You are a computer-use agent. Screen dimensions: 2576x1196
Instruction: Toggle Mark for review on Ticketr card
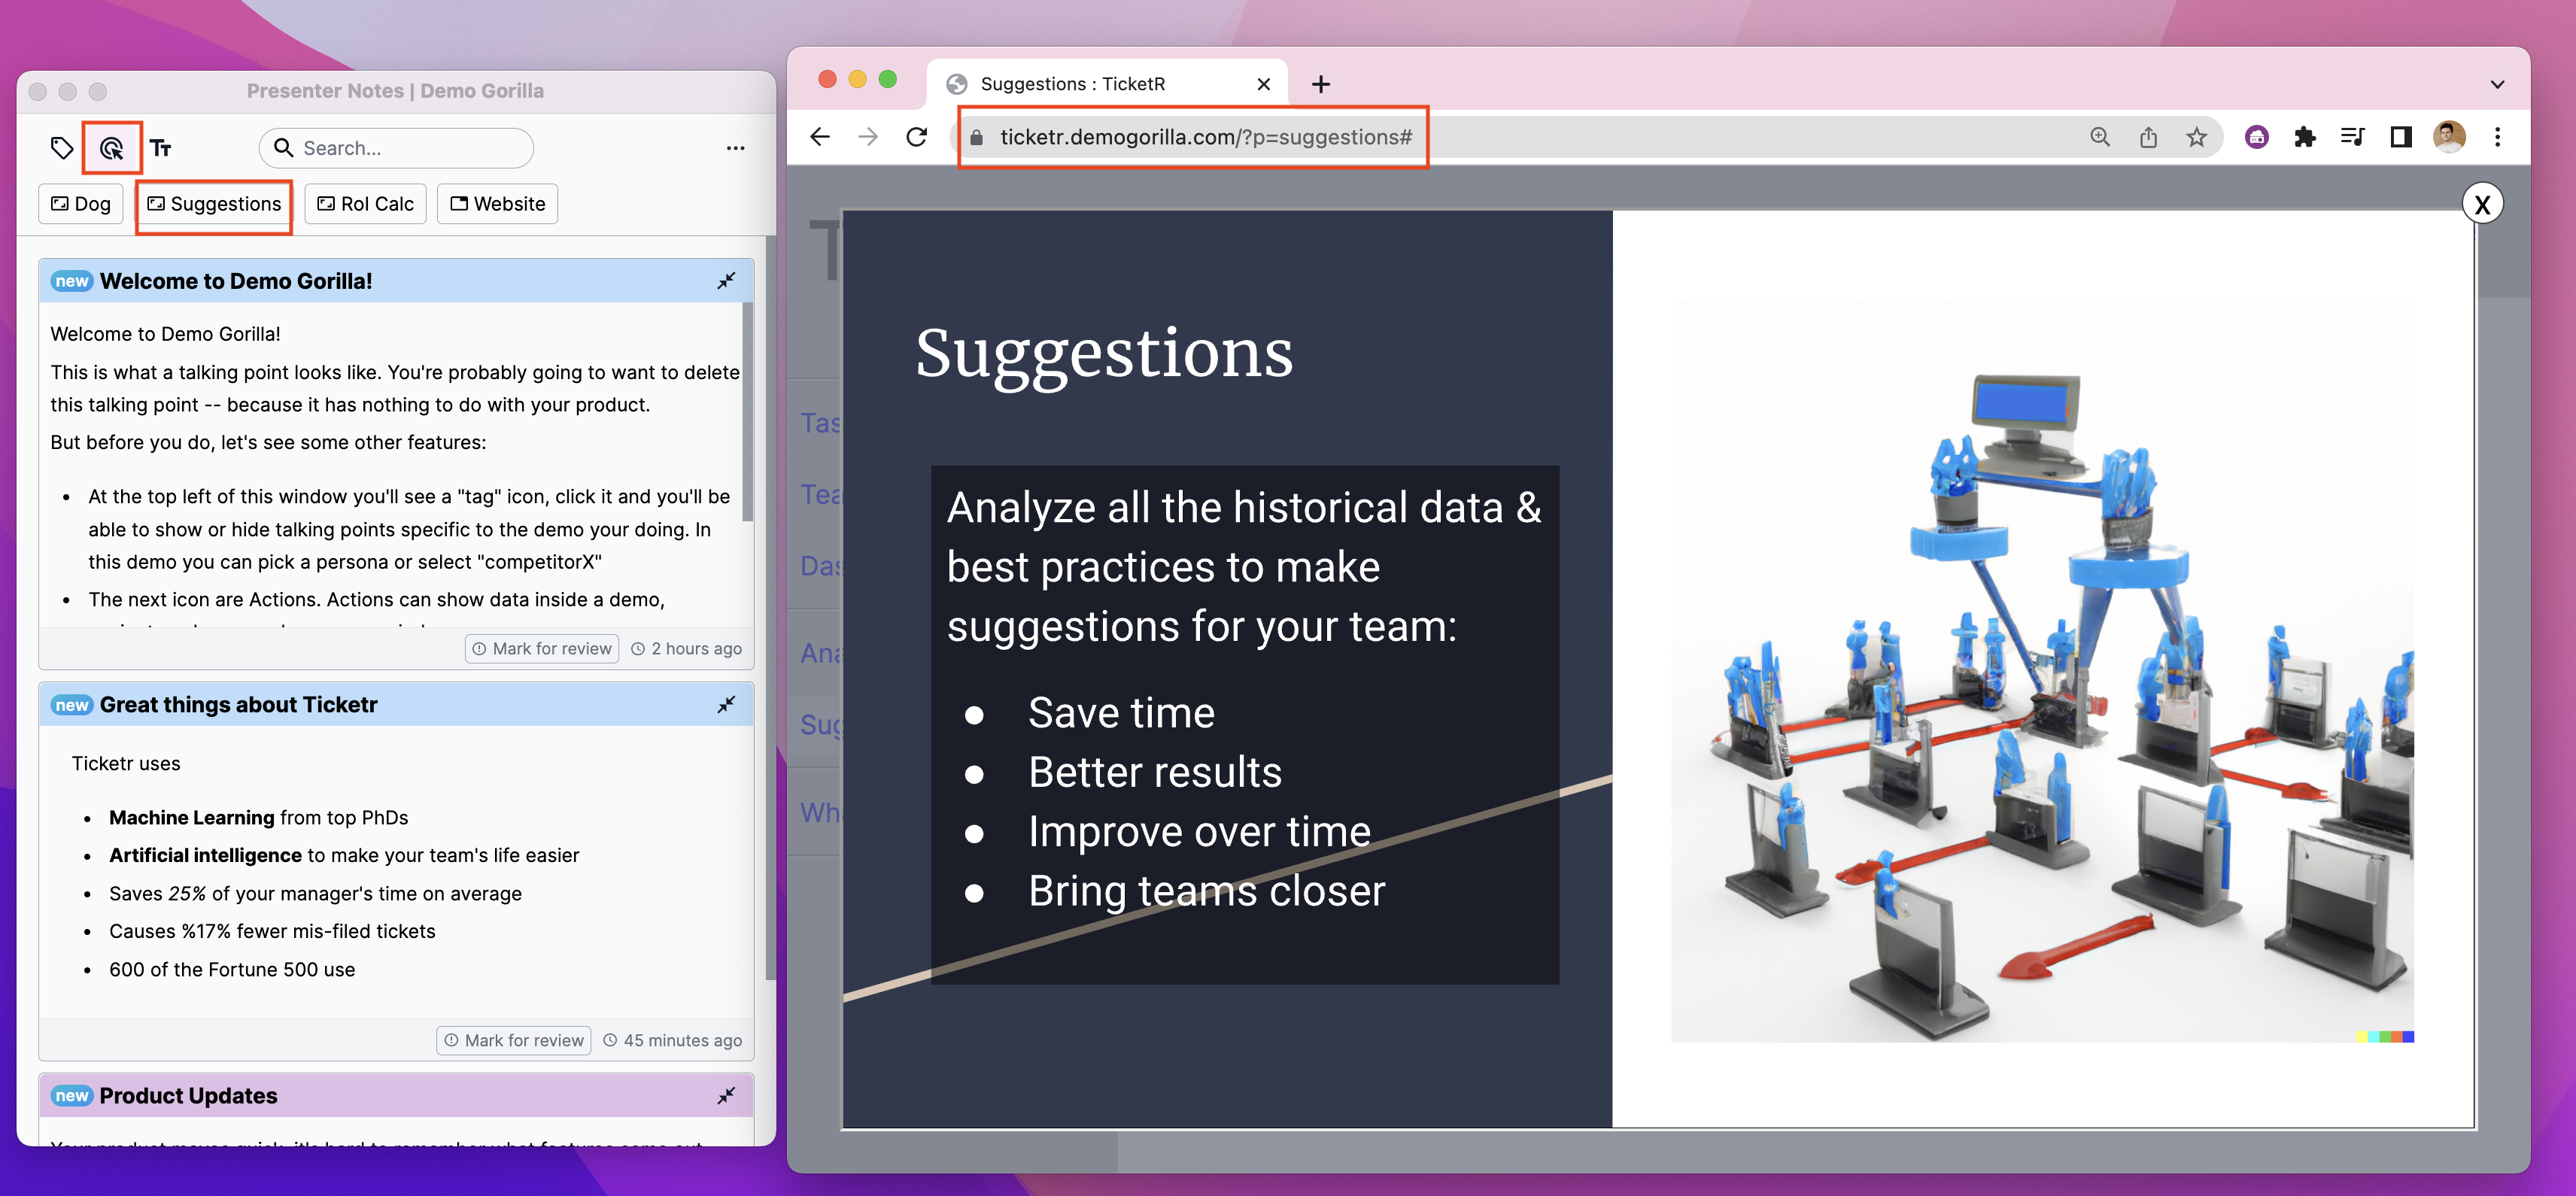[514, 1040]
